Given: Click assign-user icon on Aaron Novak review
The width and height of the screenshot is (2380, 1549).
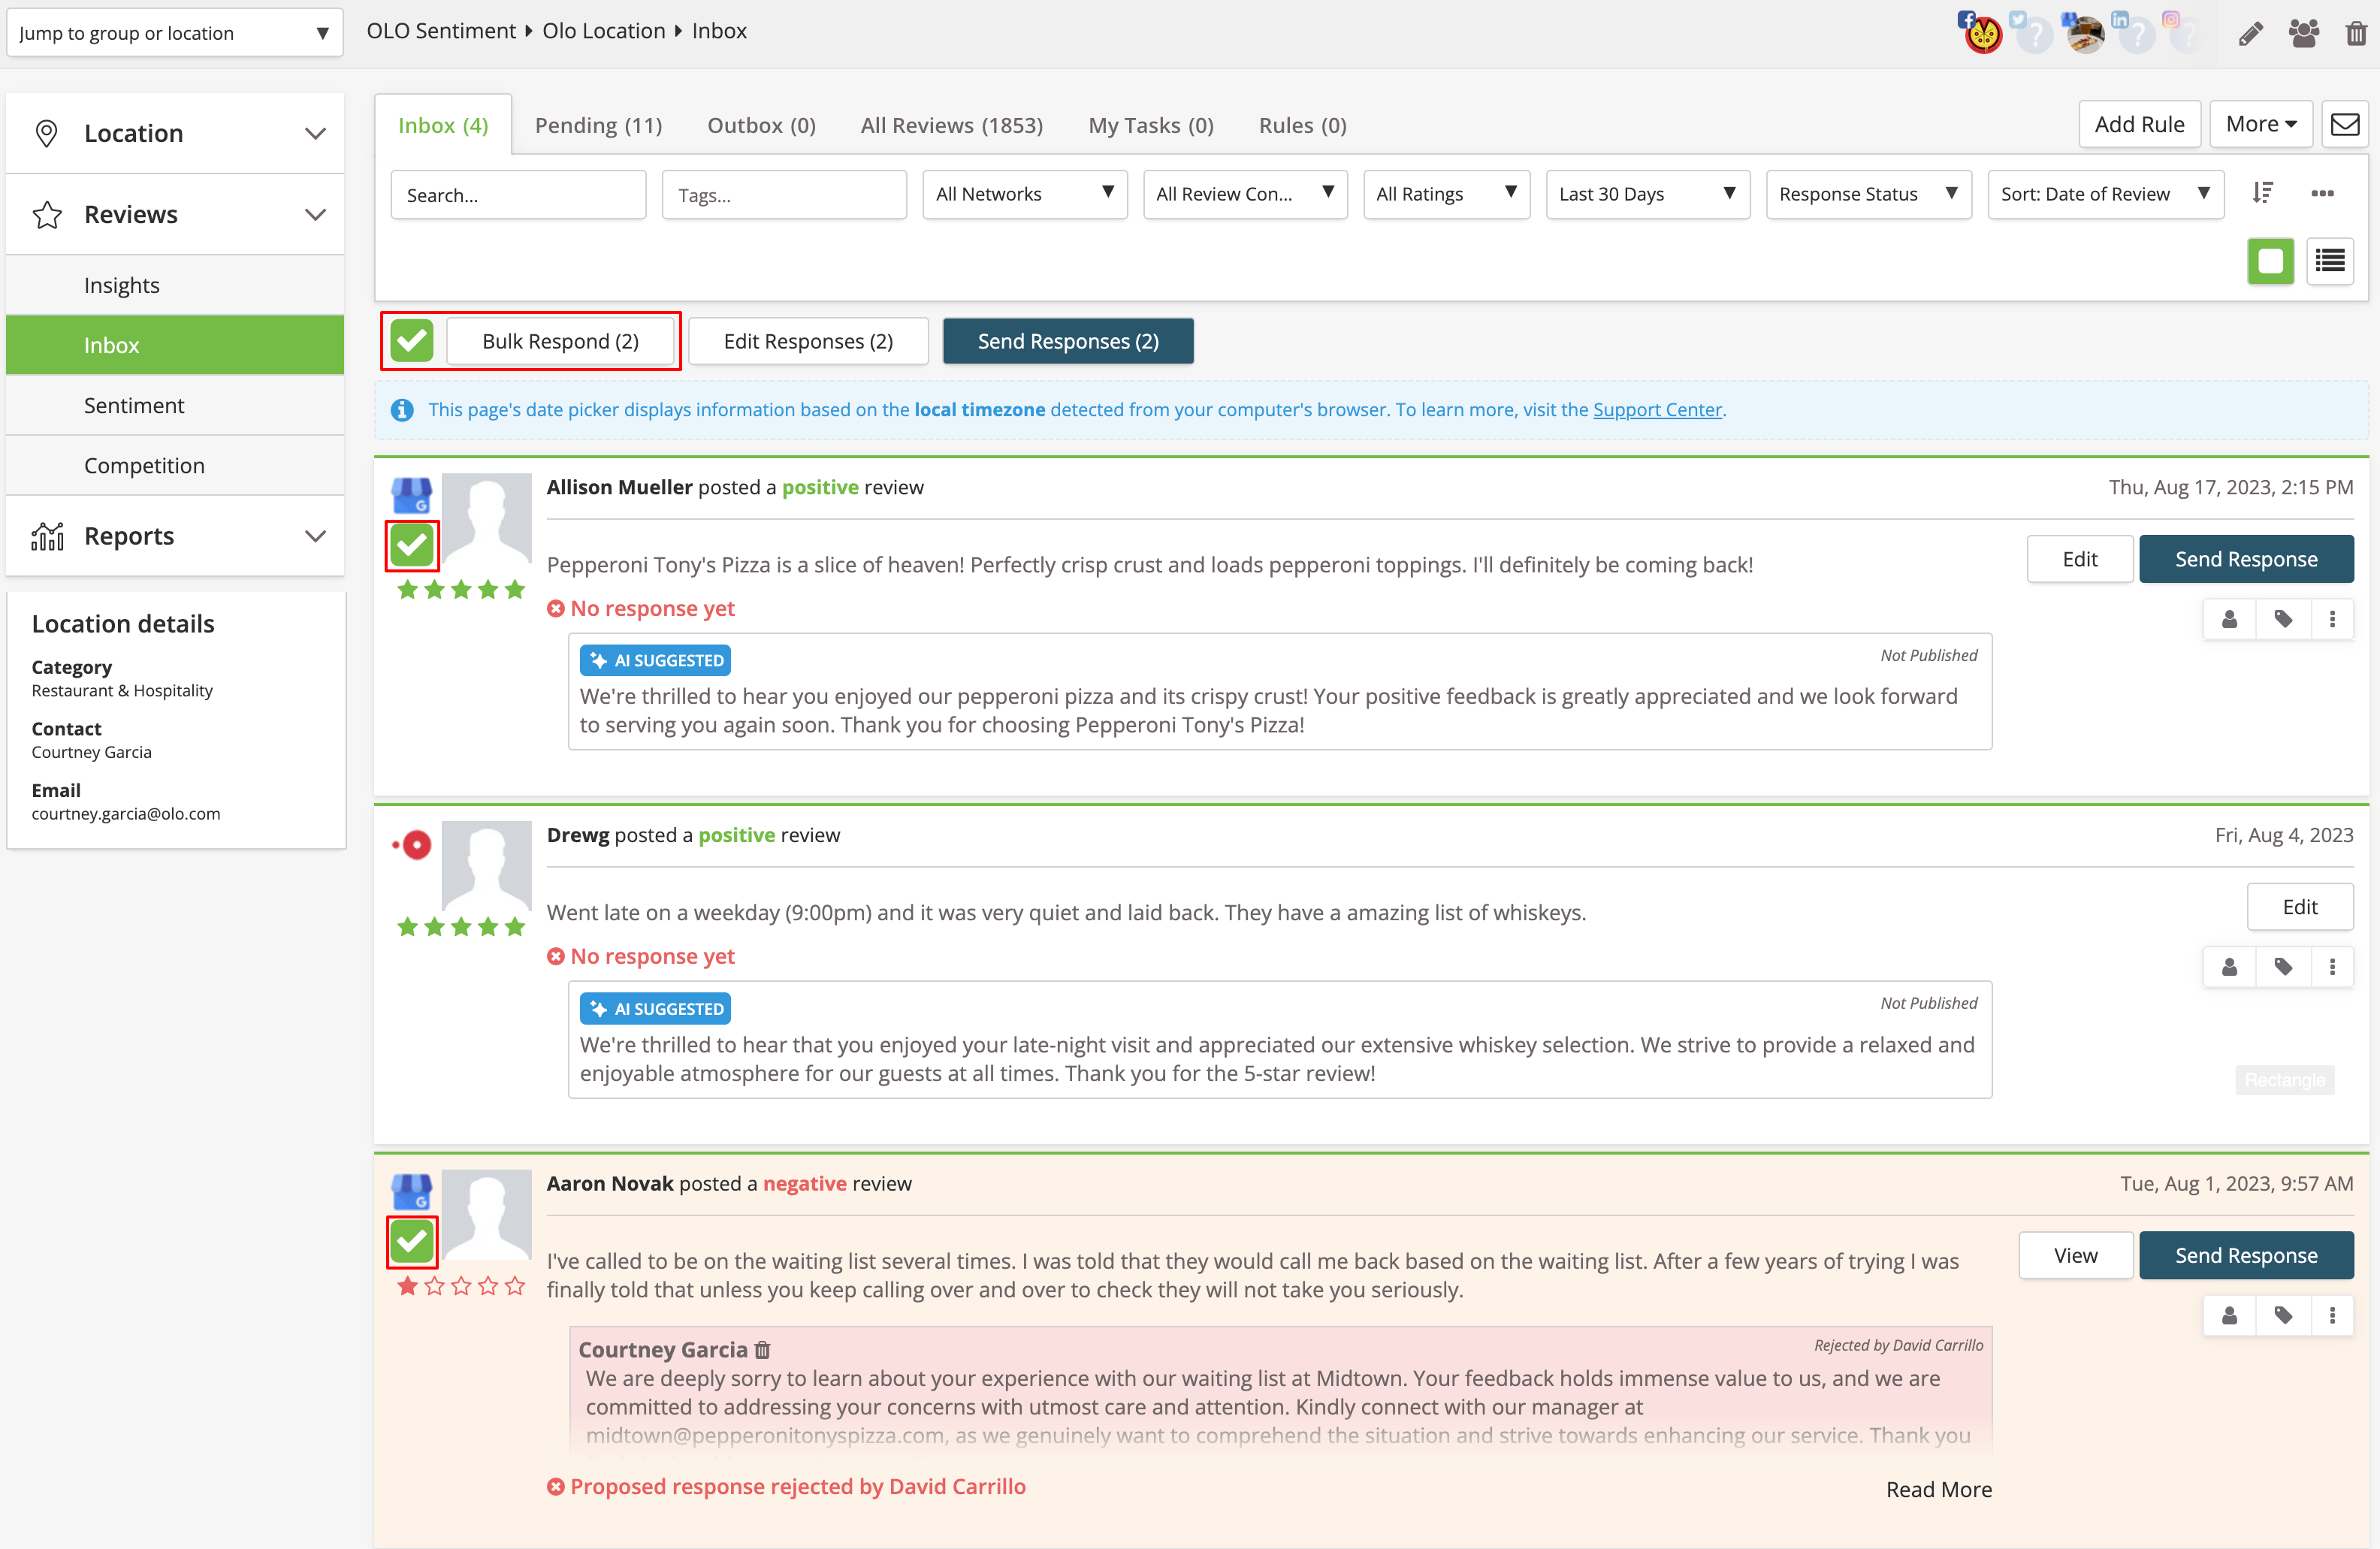Looking at the screenshot, I should point(2229,1315).
